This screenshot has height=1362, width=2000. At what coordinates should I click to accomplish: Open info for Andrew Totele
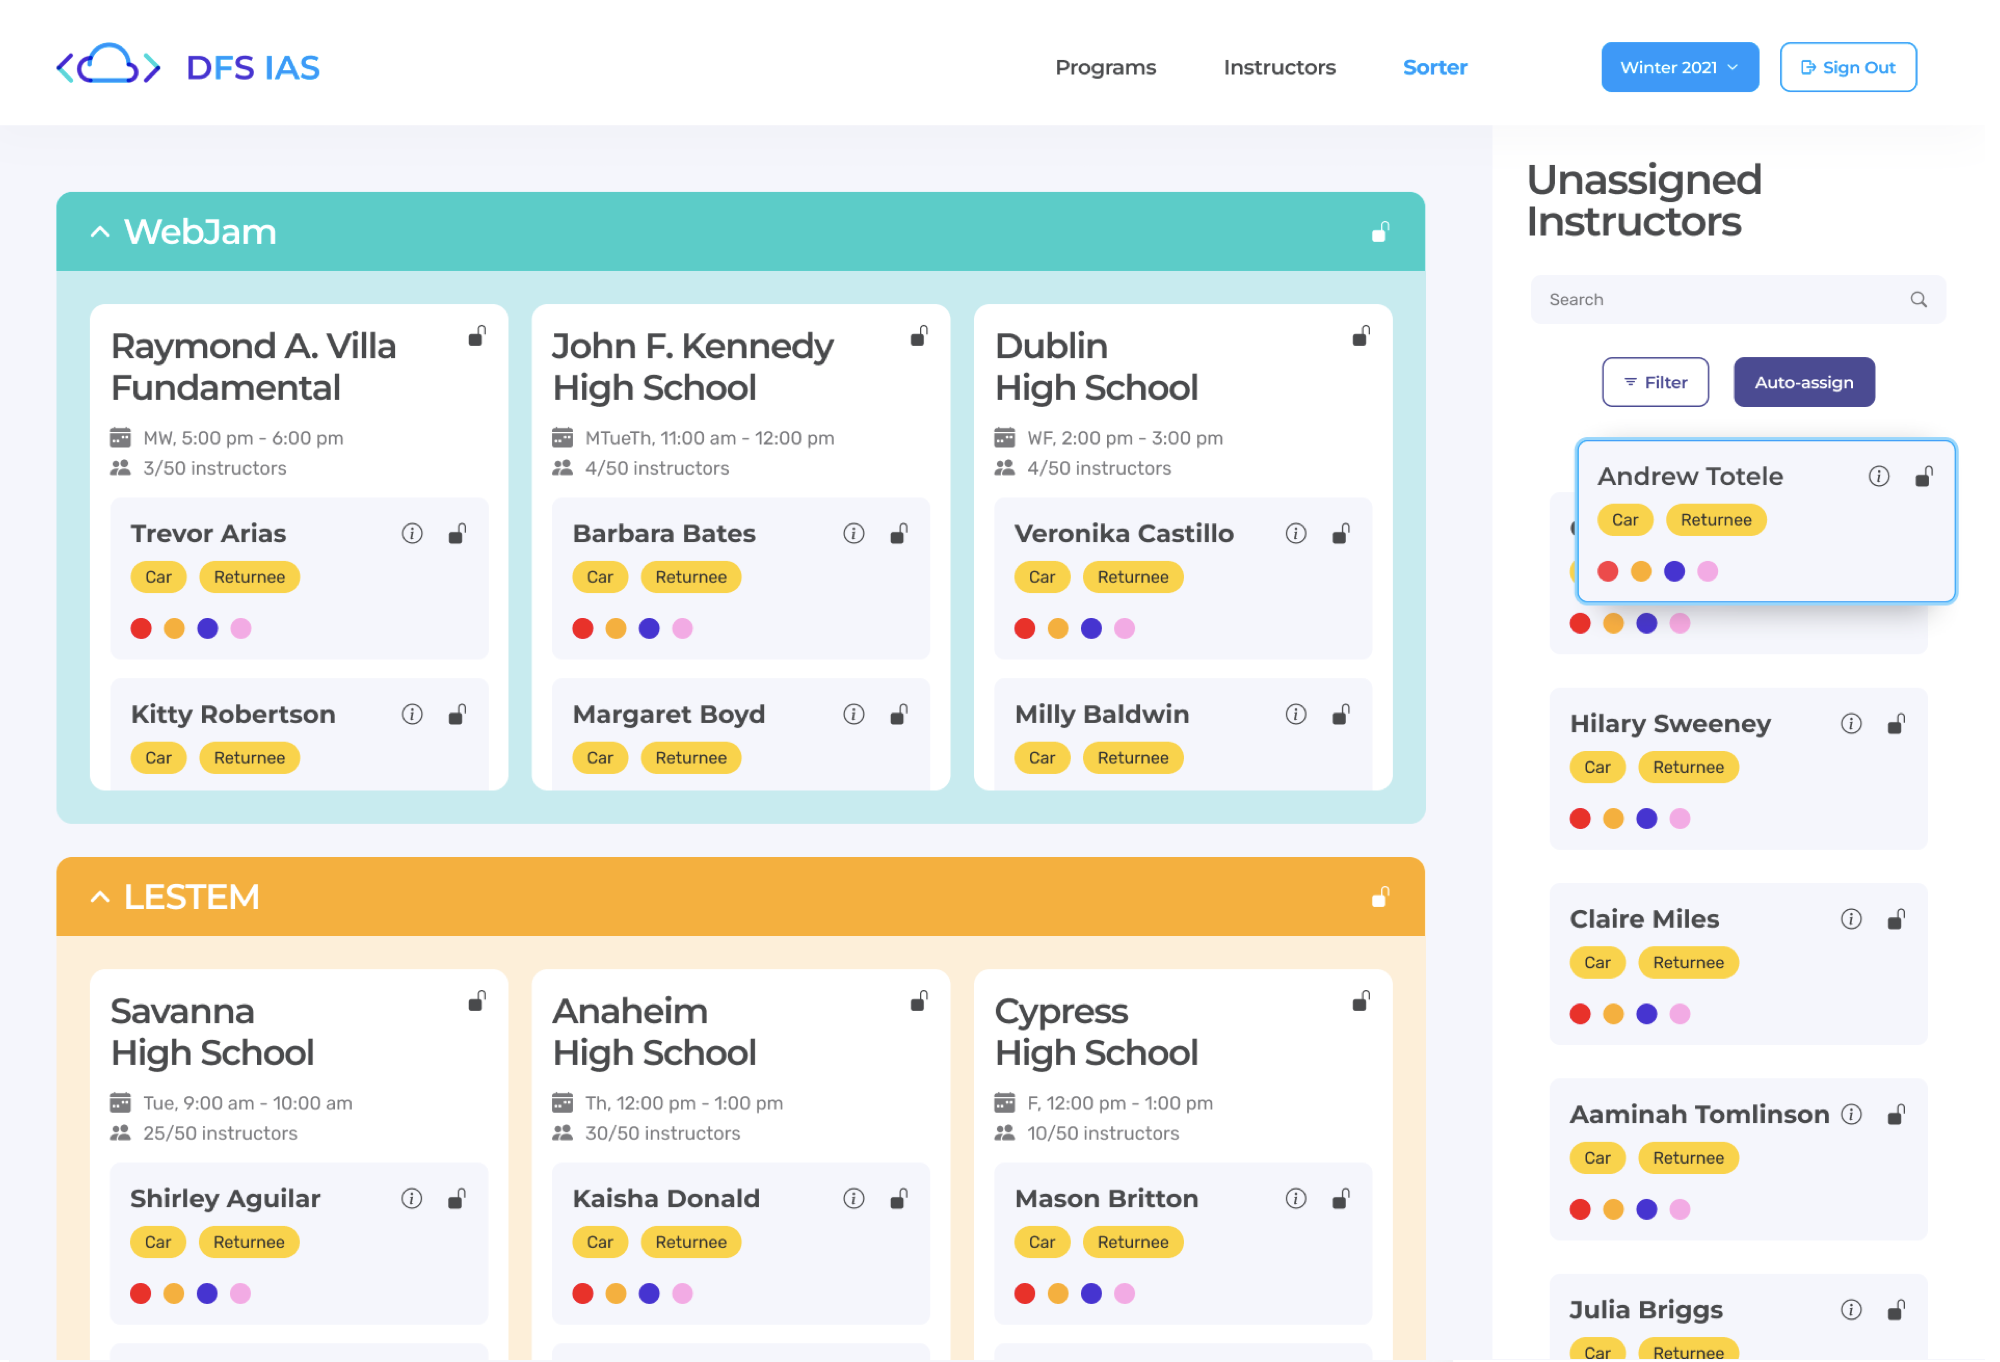[1878, 477]
